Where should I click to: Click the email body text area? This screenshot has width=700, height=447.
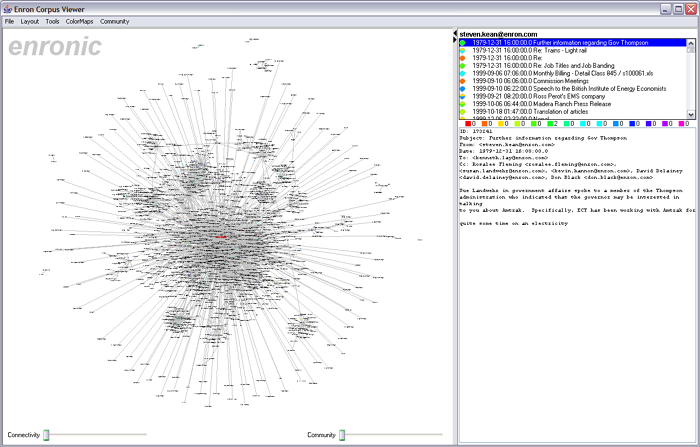(577, 285)
